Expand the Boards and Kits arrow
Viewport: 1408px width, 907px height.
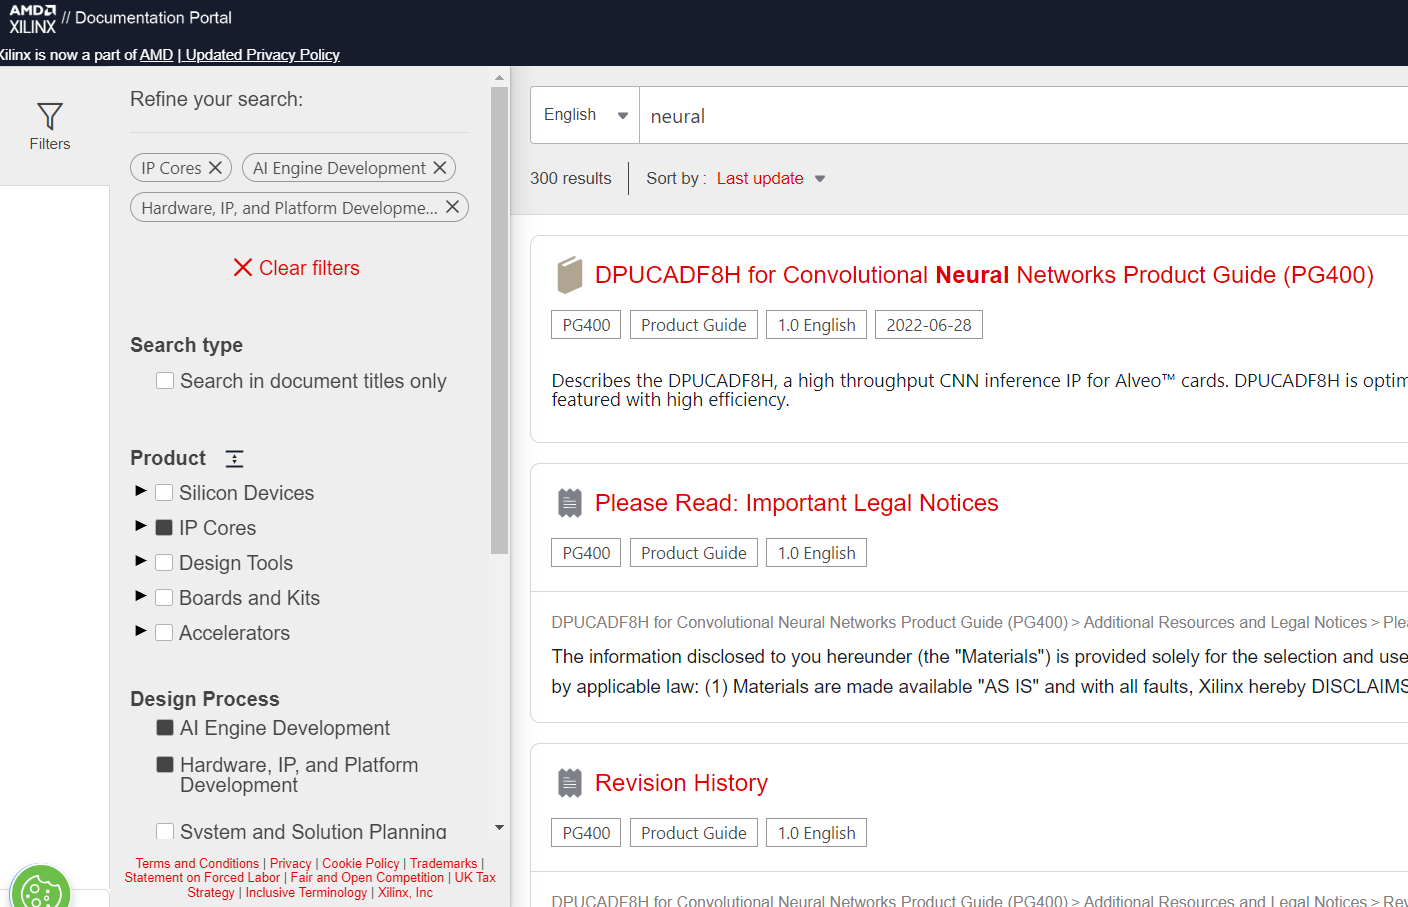coord(141,596)
